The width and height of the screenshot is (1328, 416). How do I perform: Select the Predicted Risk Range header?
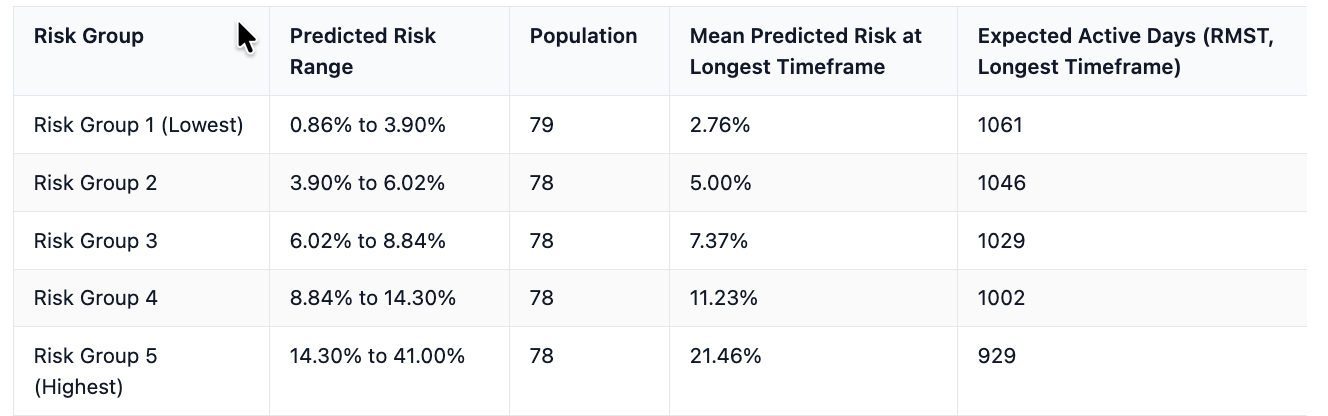363,51
